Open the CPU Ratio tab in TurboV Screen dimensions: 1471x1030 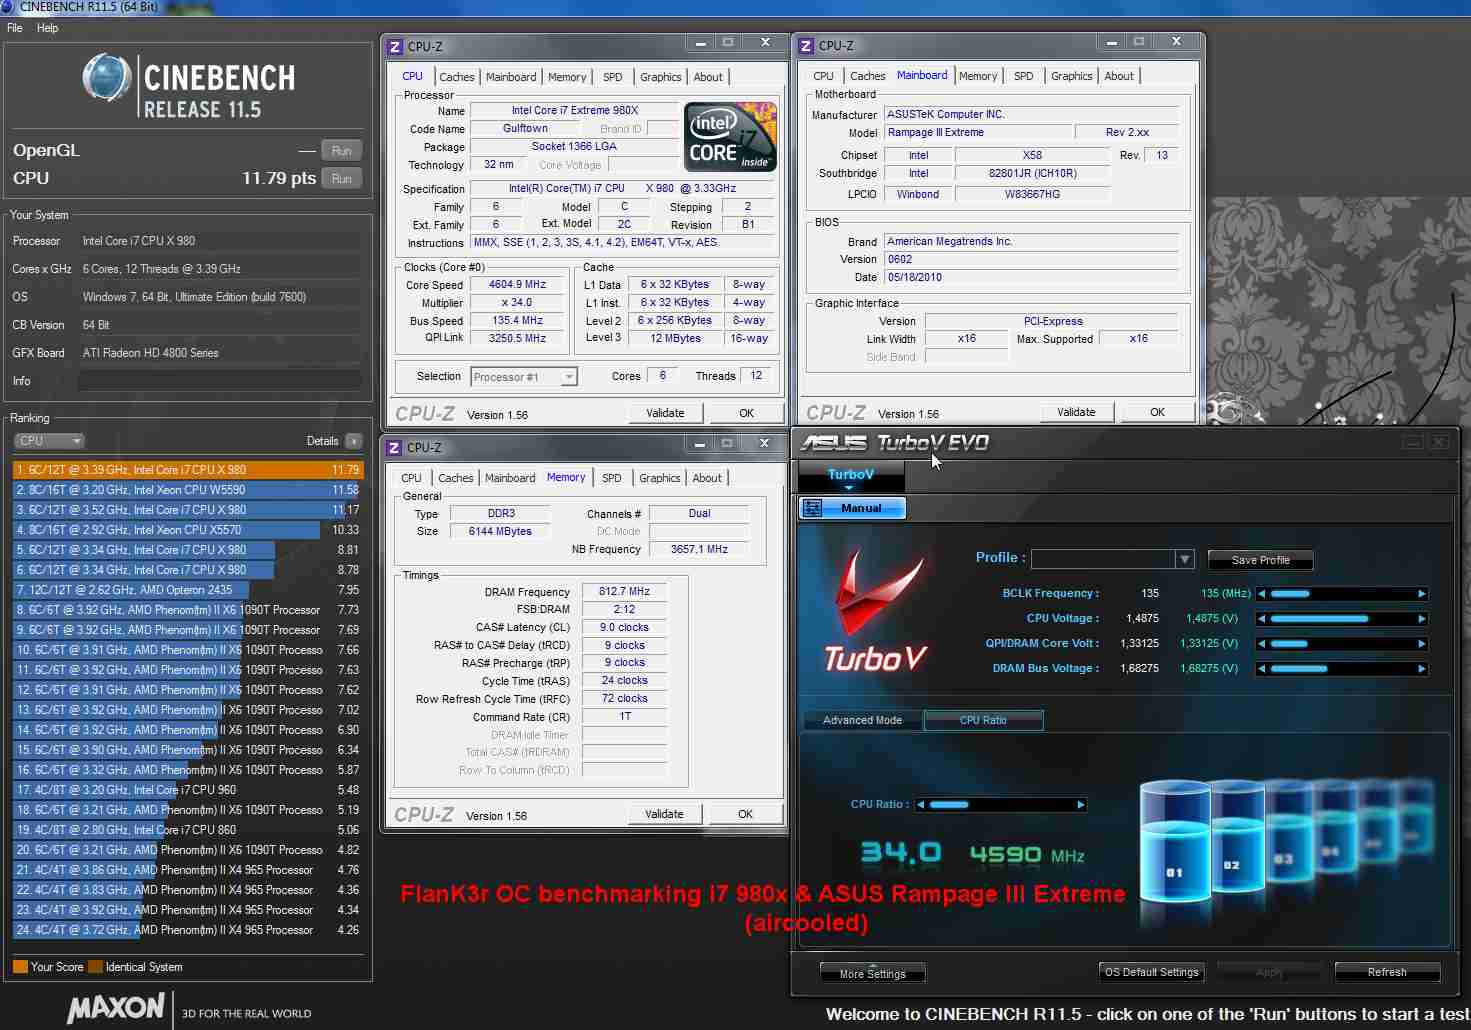point(983,720)
